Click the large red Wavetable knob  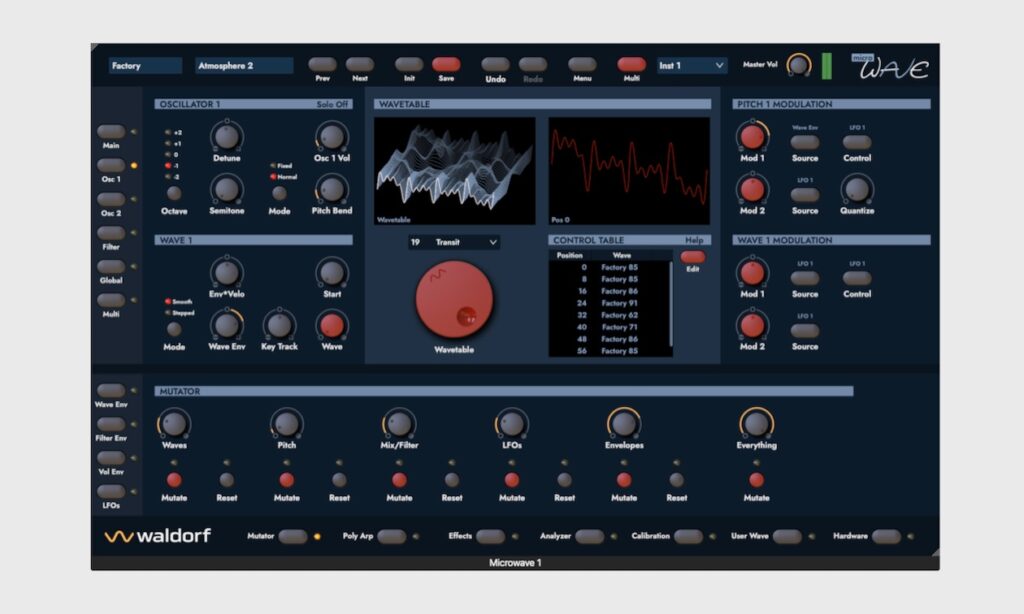455,300
